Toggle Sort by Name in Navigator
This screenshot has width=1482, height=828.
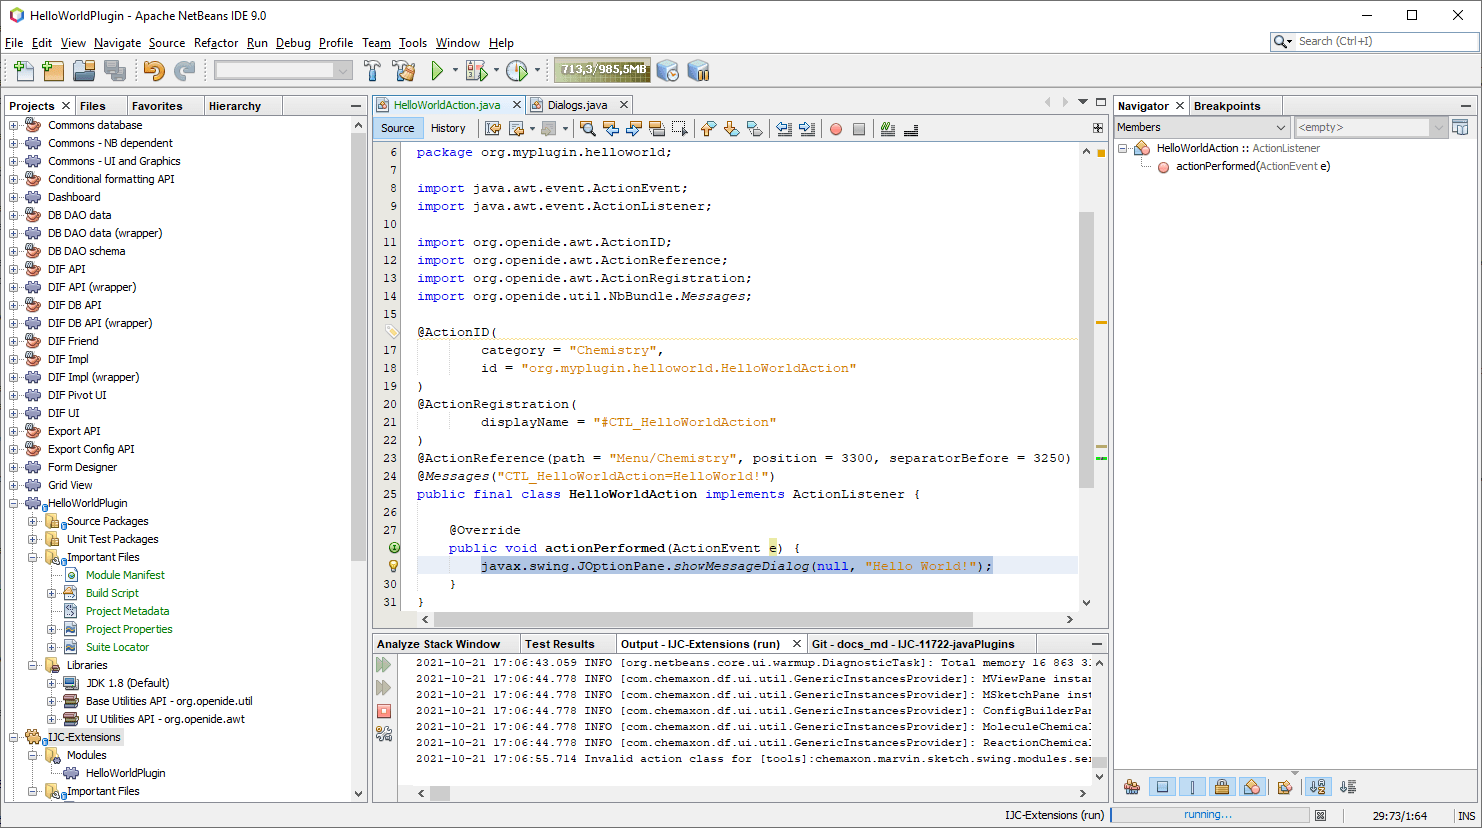coord(1318,787)
